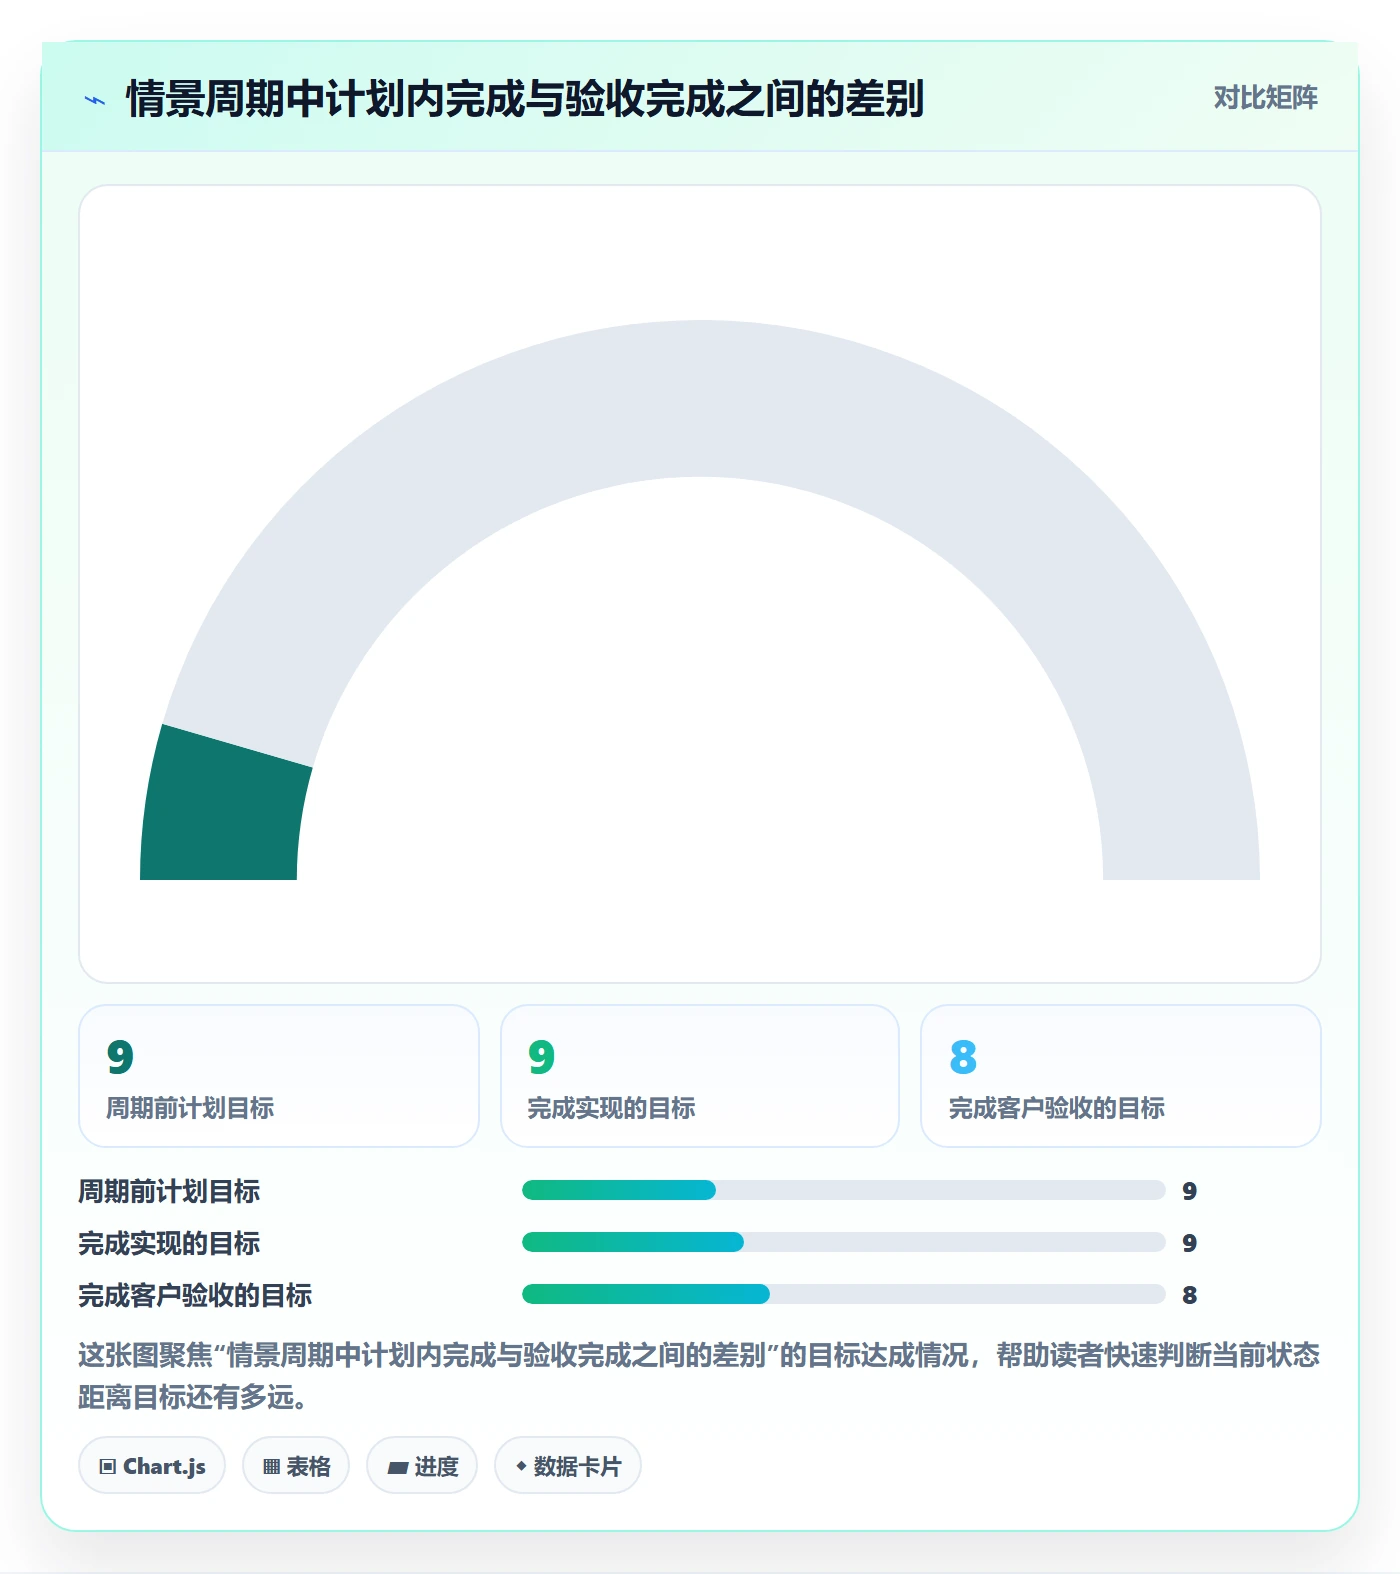Screen dimensions: 1400x1574
Task: Click the lightning bolt icon beside the title
Action: pyautogui.click(x=95, y=100)
